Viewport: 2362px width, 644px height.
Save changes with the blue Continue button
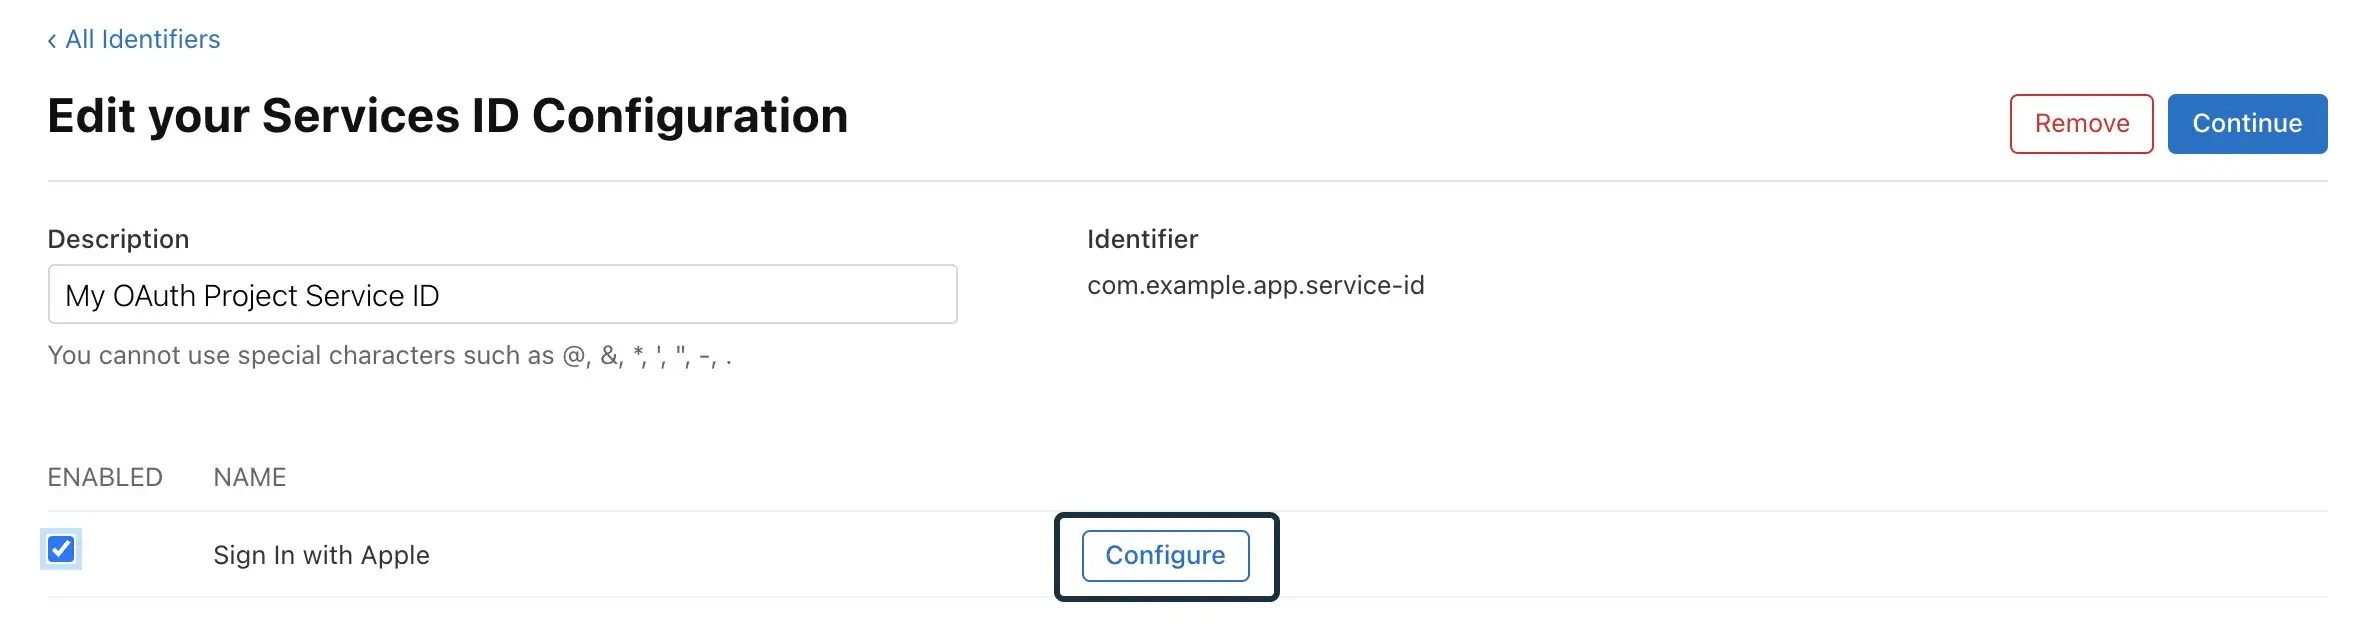click(x=2247, y=123)
